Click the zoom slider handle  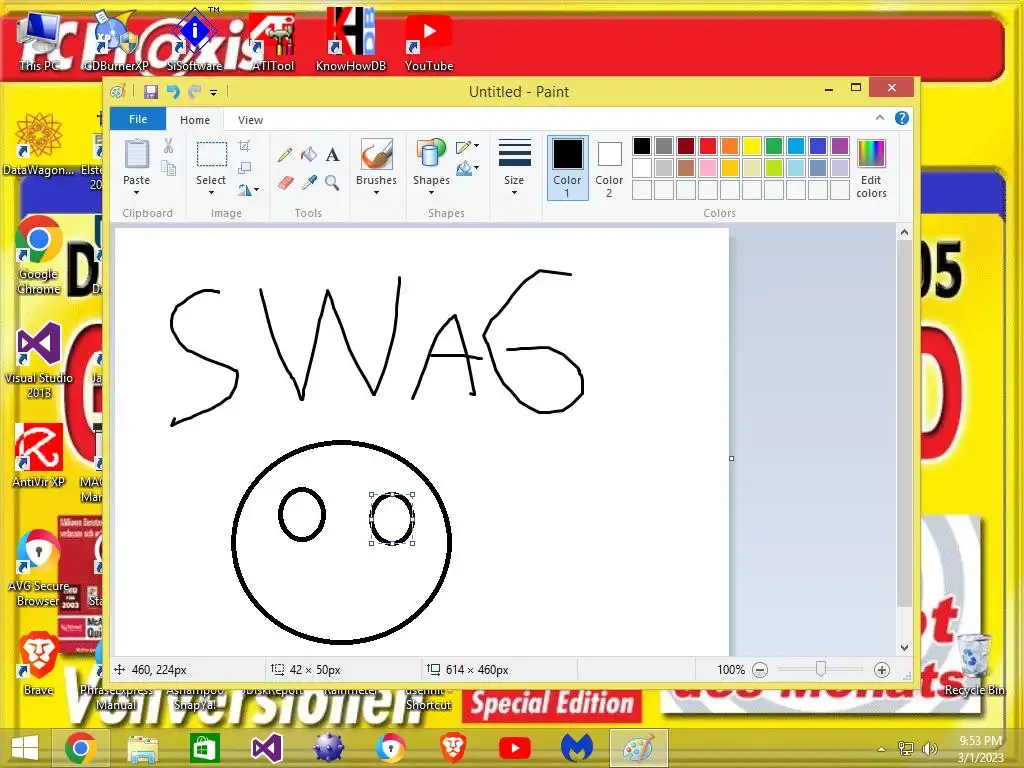coord(821,669)
